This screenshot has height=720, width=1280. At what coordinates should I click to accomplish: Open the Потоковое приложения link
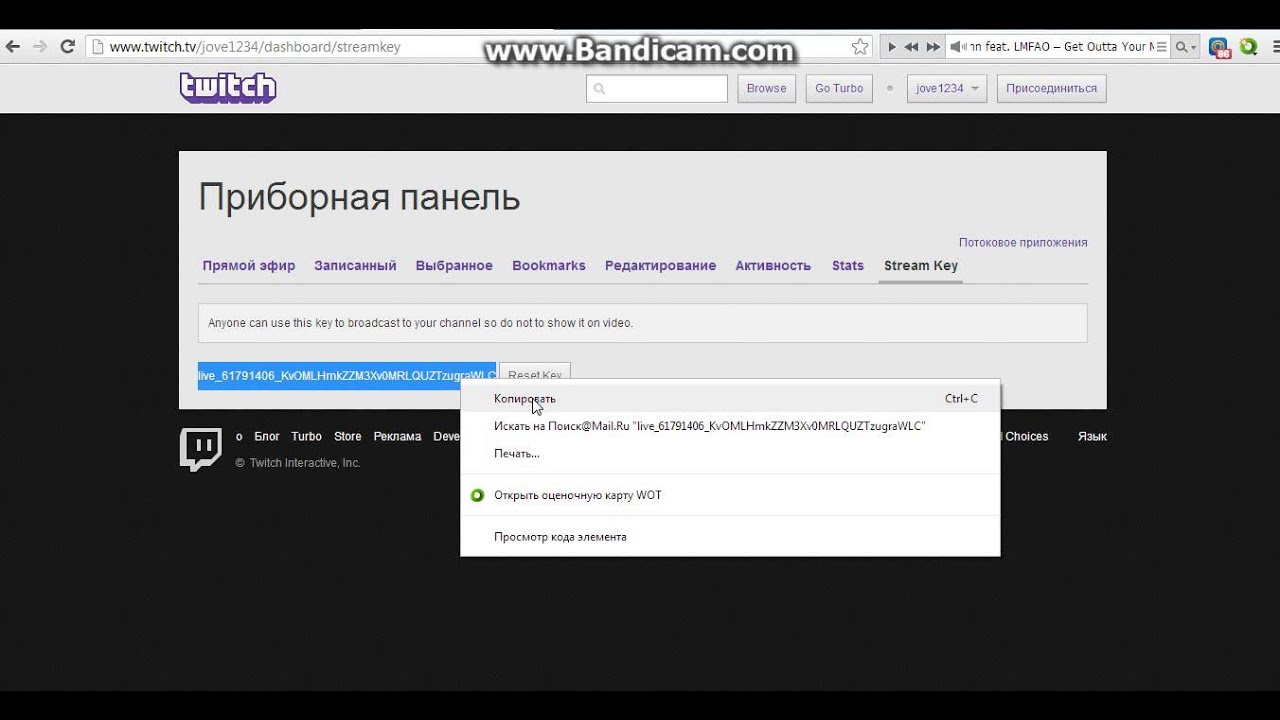(x=1023, y=242)
